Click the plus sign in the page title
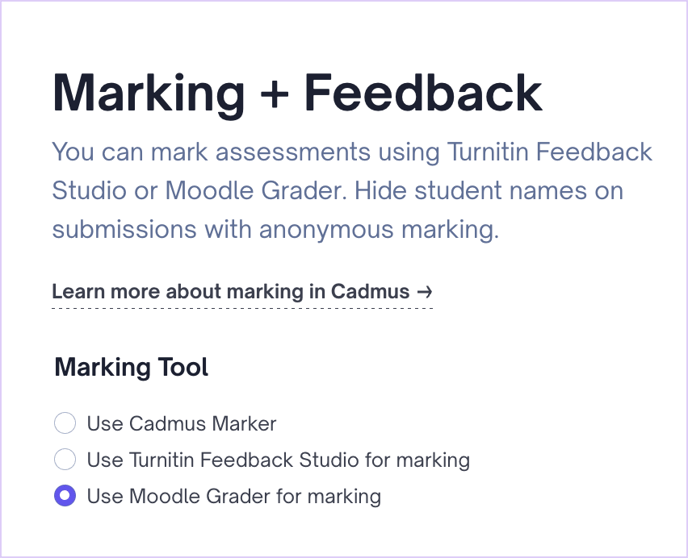The height and width of the screenshot is (558, 688). (273, 95)
